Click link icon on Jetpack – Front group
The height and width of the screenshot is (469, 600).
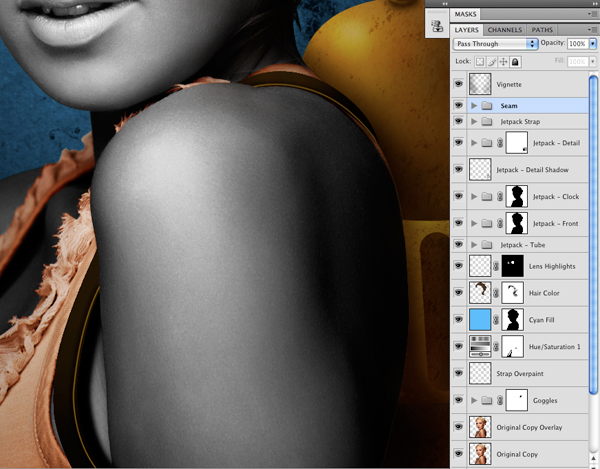[499, 223]
